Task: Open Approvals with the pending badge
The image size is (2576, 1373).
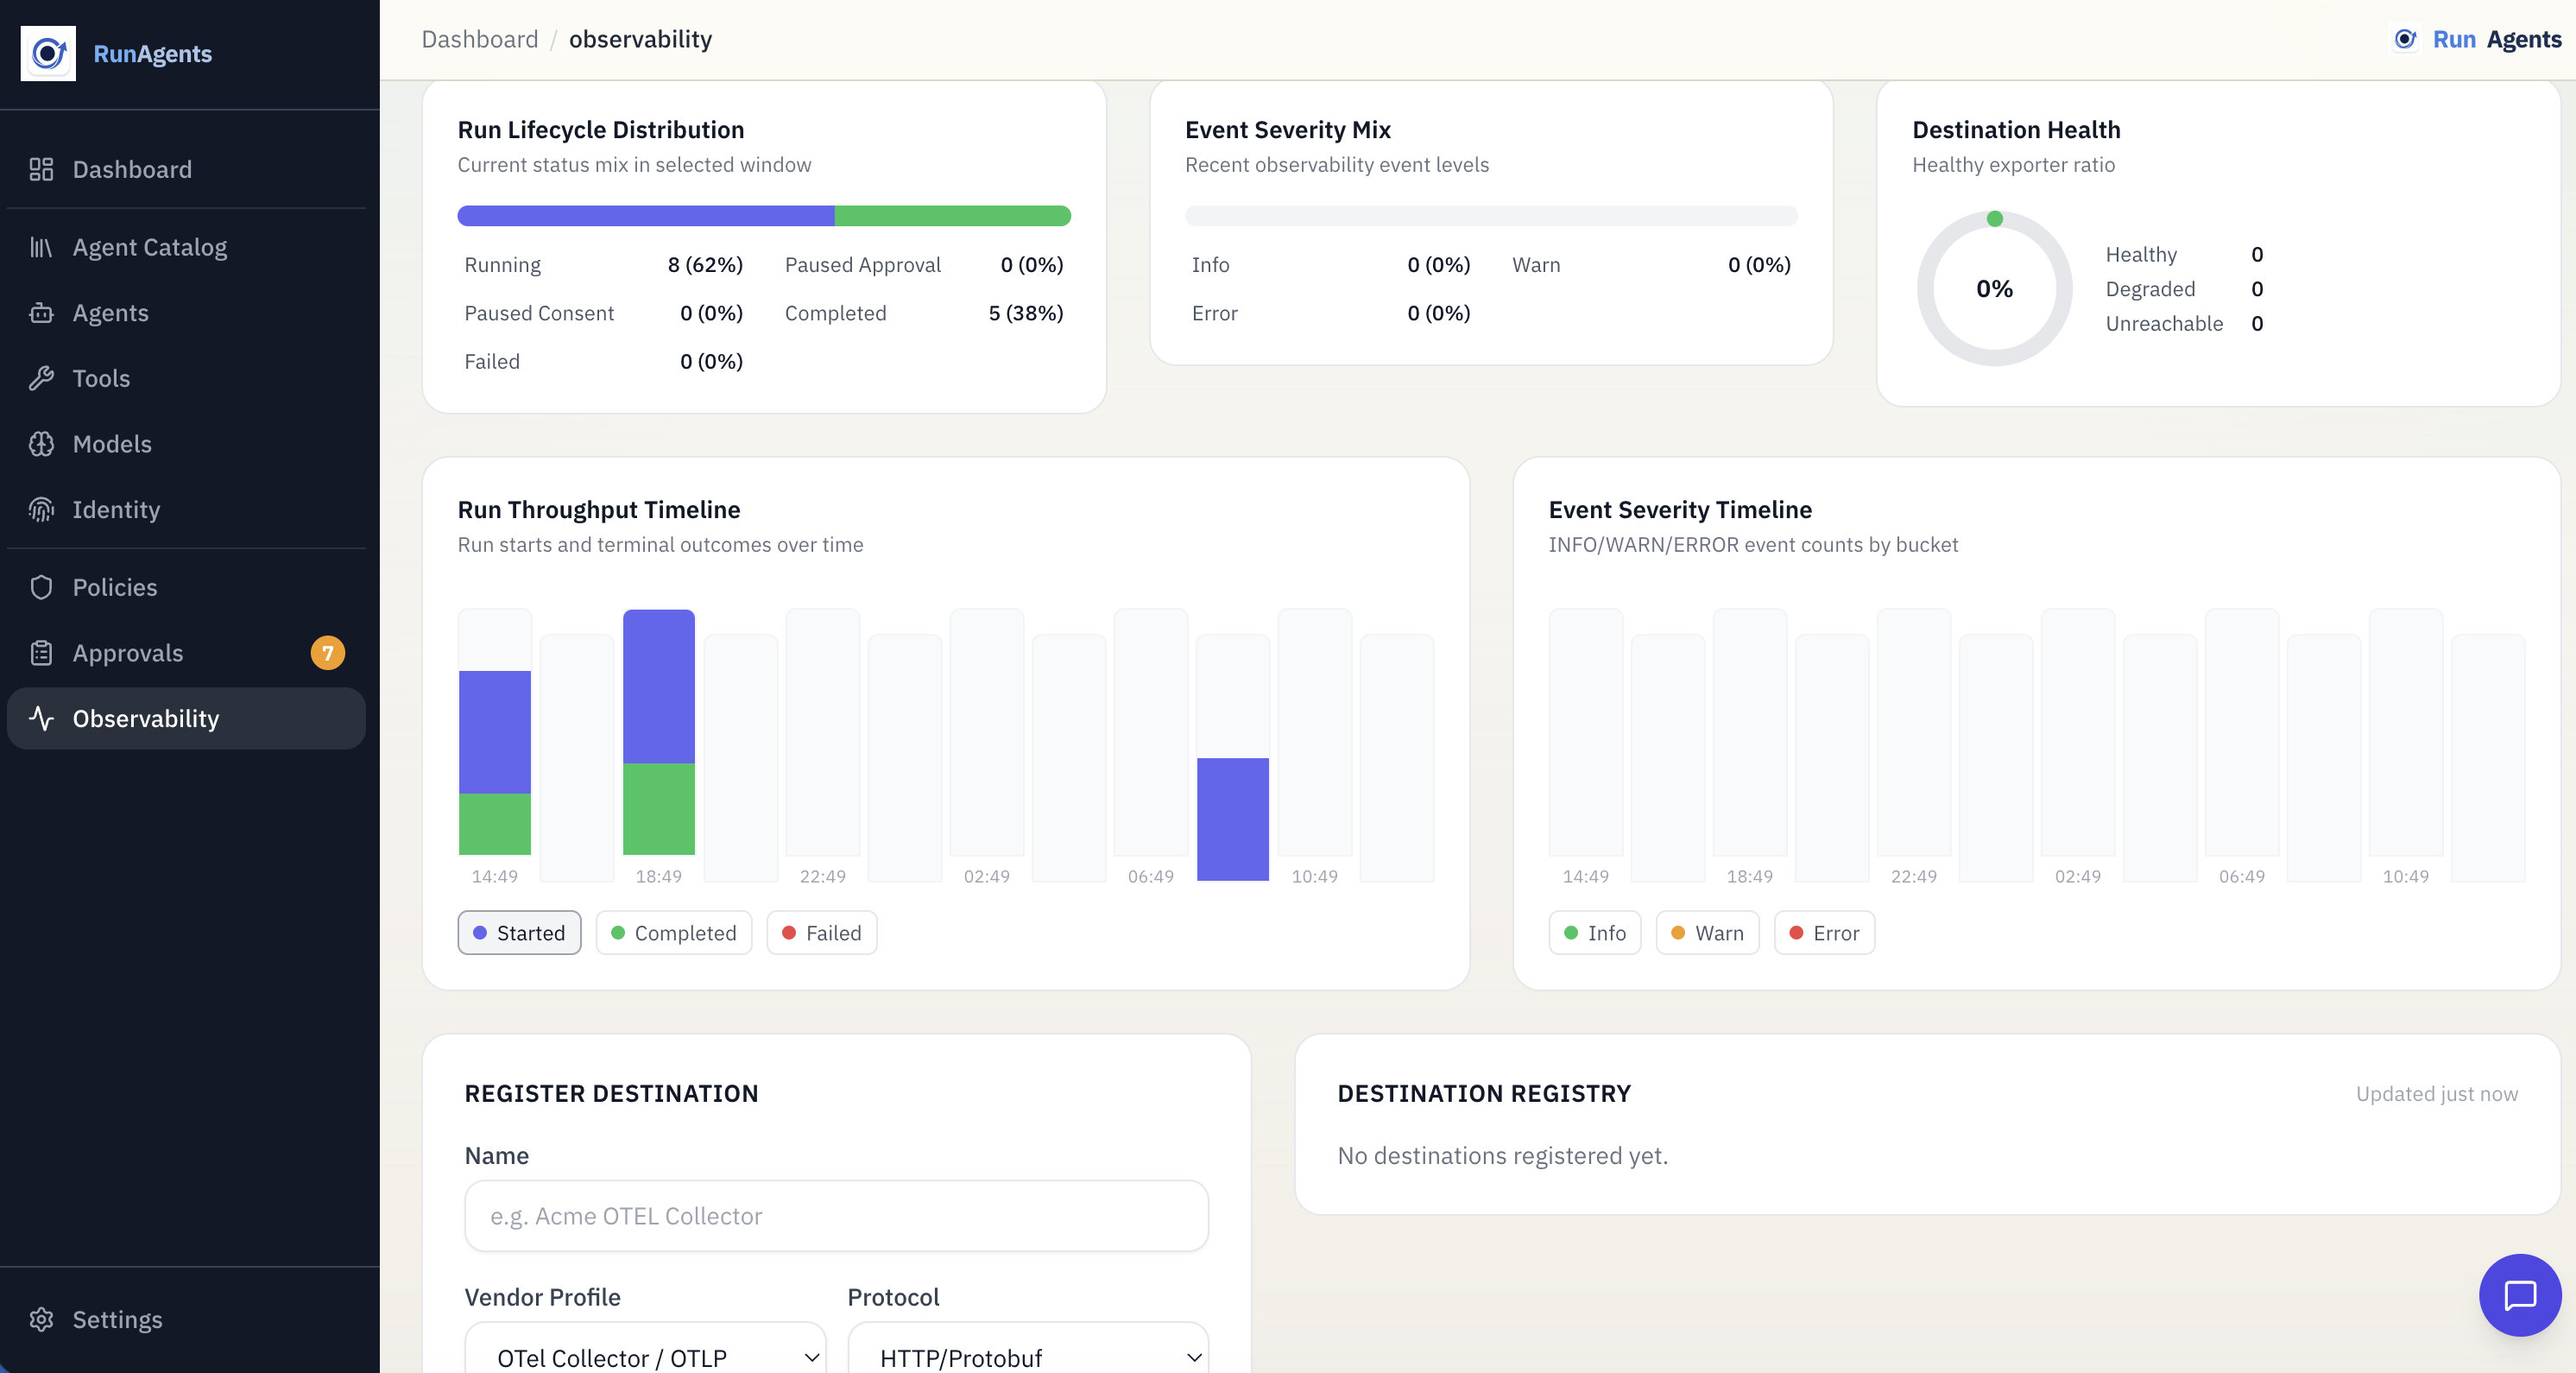Action: pos(128,652)
